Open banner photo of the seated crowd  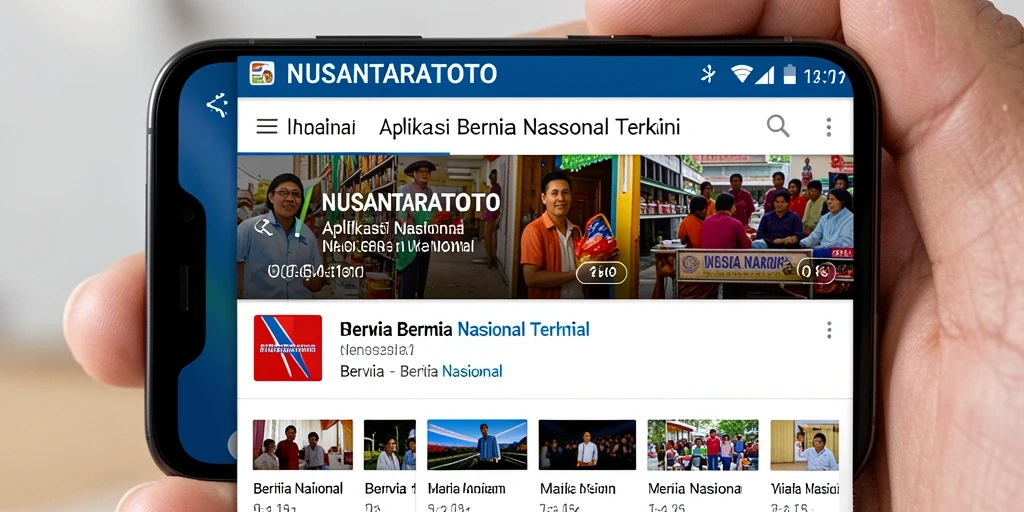point(746,227)
